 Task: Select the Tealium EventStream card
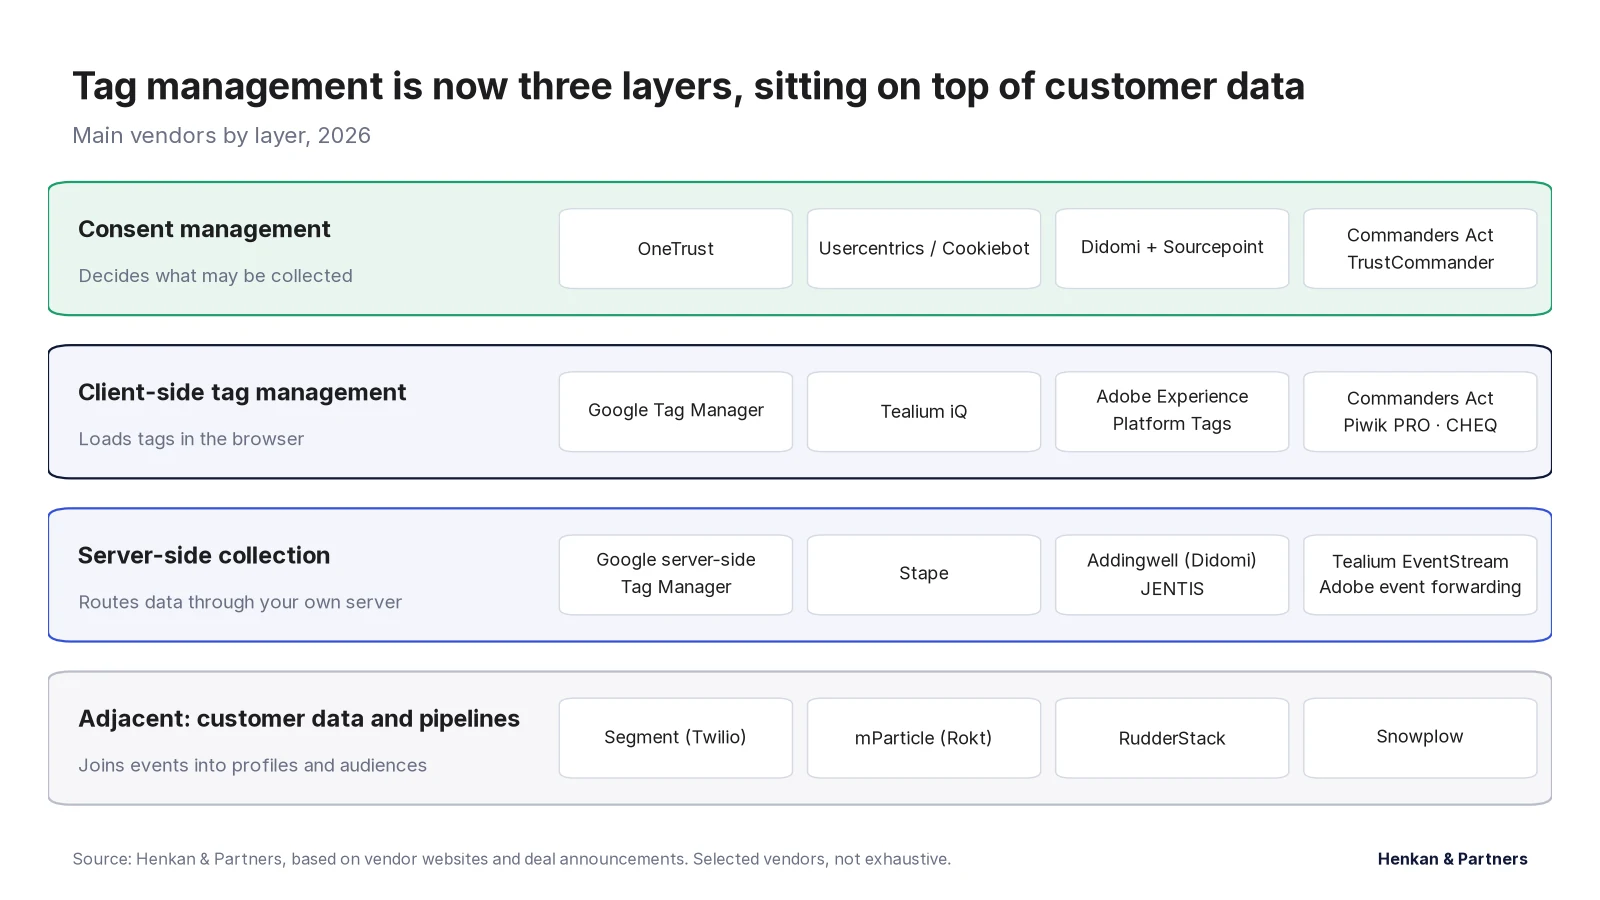1420,575
